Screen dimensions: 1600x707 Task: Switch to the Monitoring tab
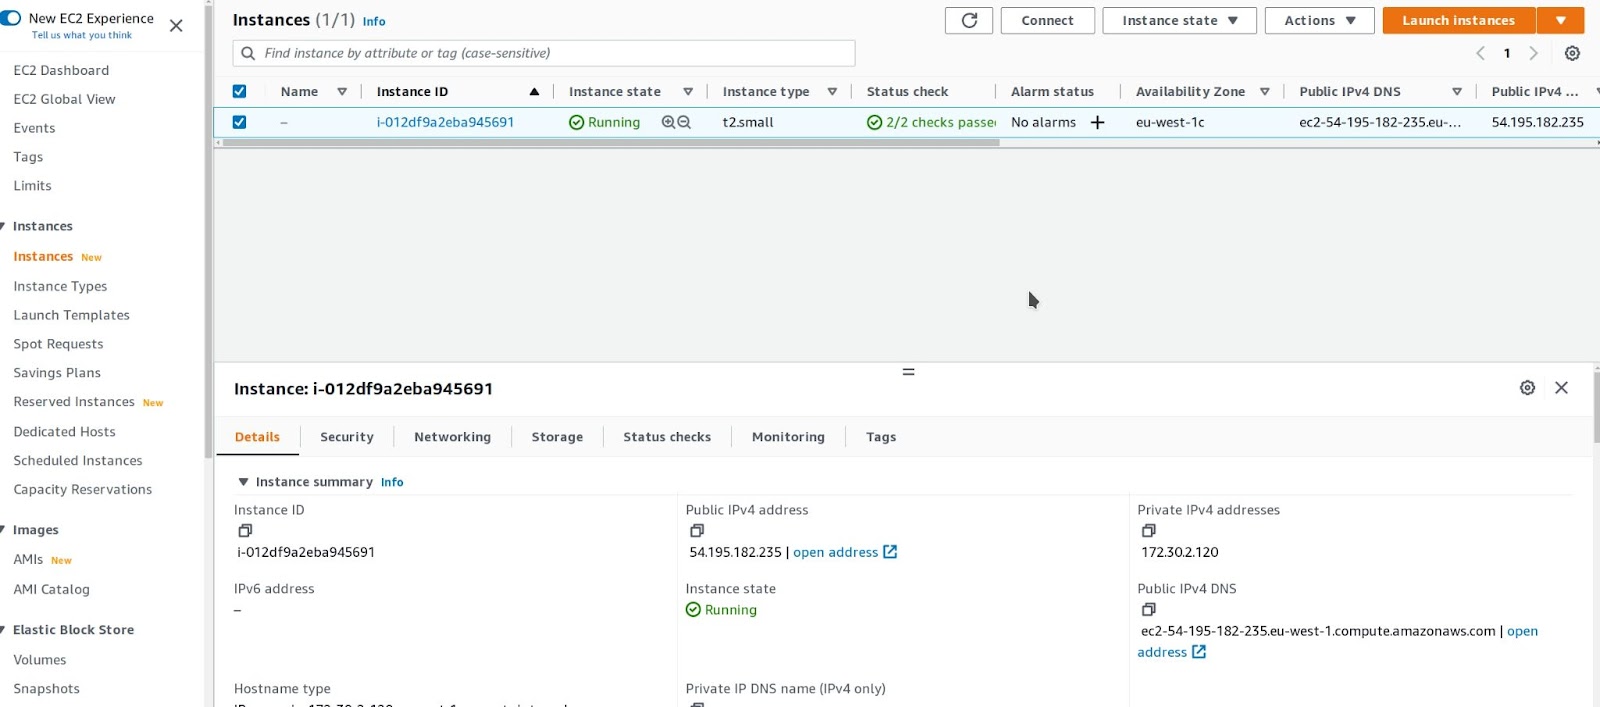pyautogui.click(x=788, y=437)
